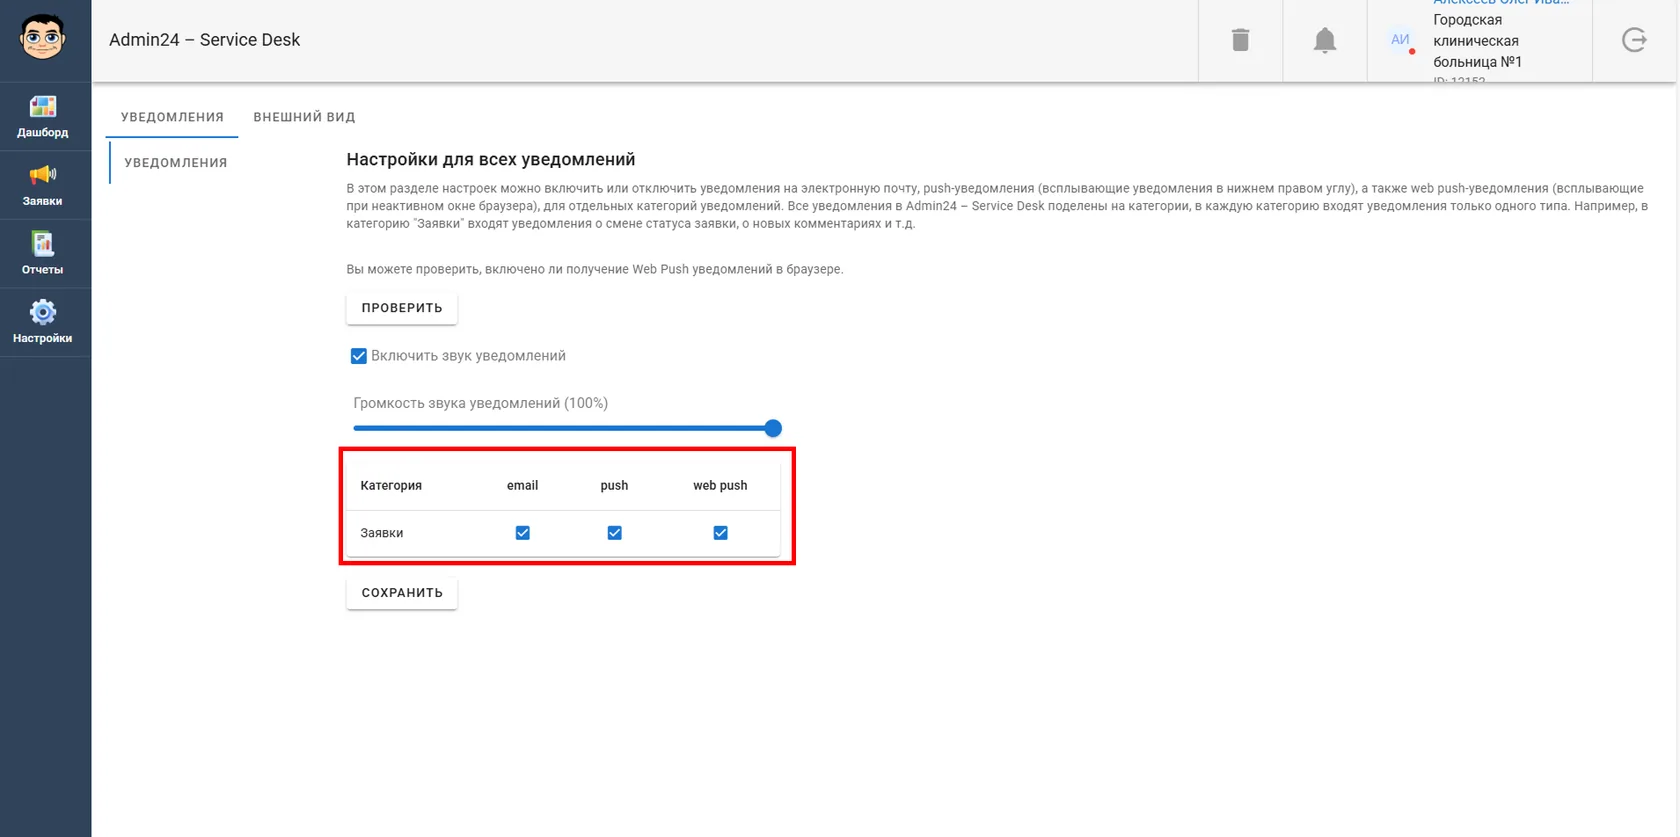Select Уведомления item in left submenu
This screenshot has width=1680, height=837.
click(x=176, y=163)
